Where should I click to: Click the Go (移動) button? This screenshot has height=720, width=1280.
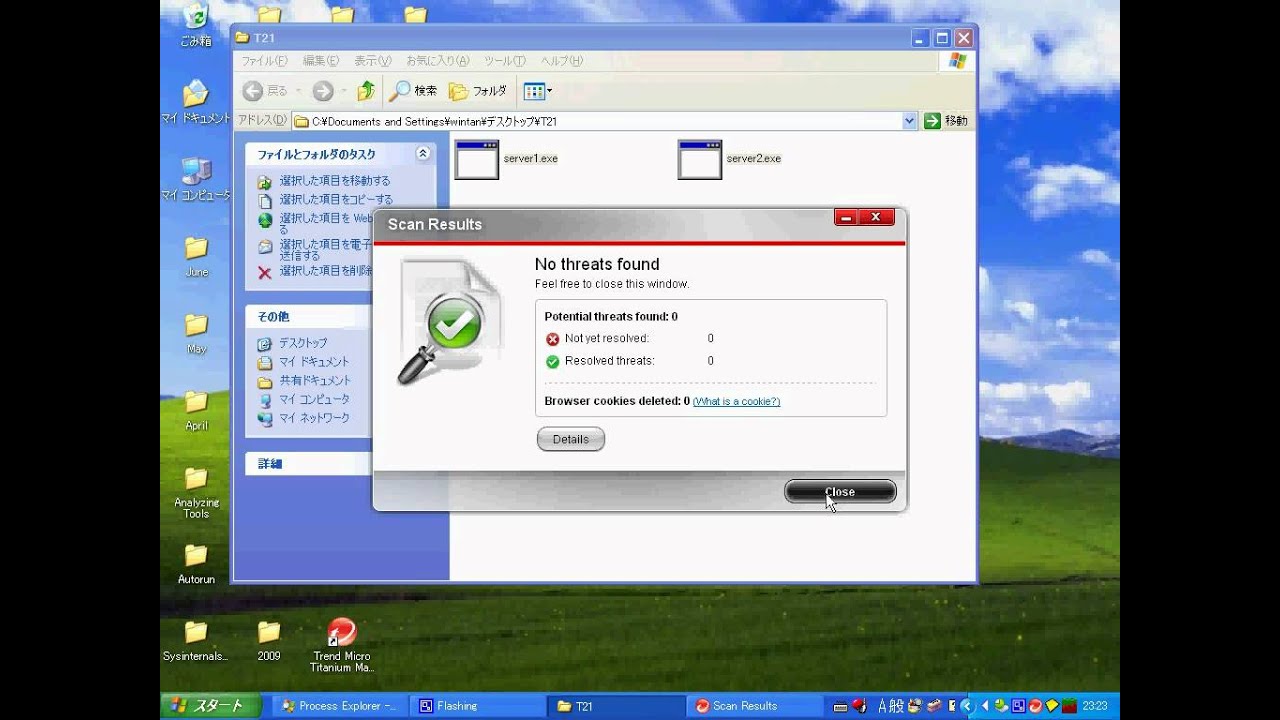[x=946, y=121]
